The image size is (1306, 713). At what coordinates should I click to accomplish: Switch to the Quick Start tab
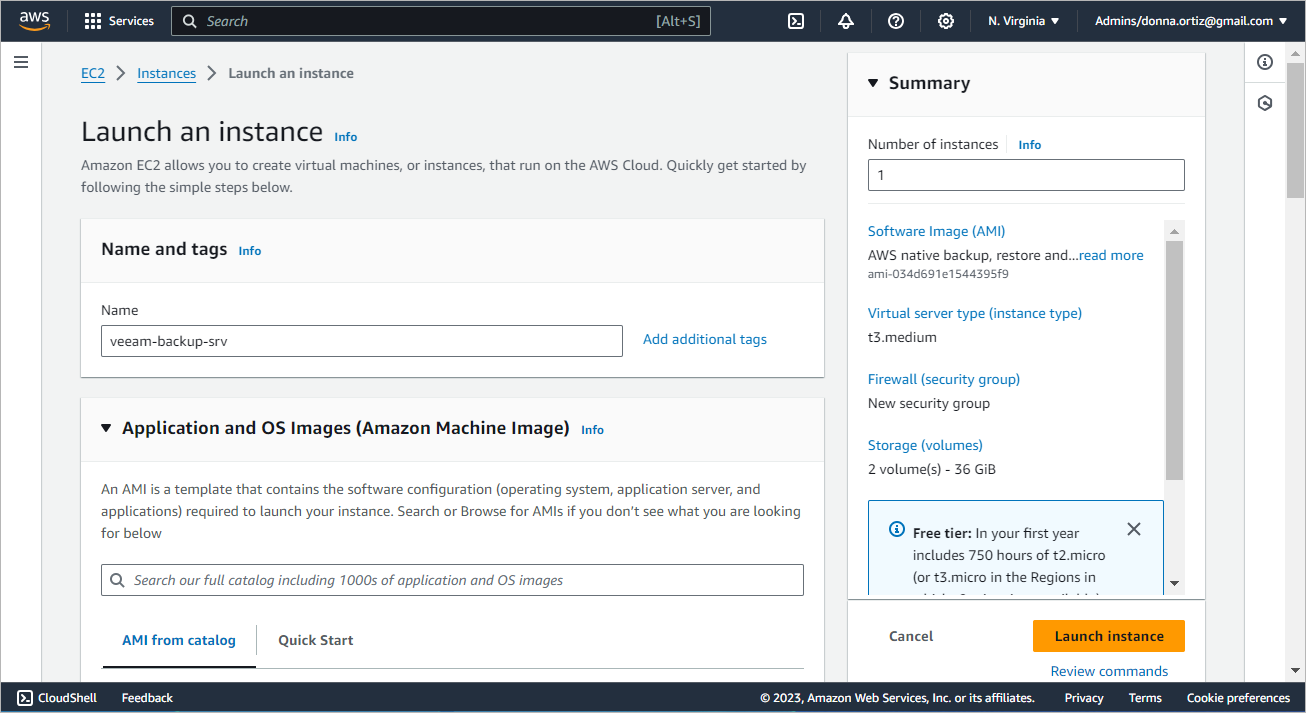315,640
